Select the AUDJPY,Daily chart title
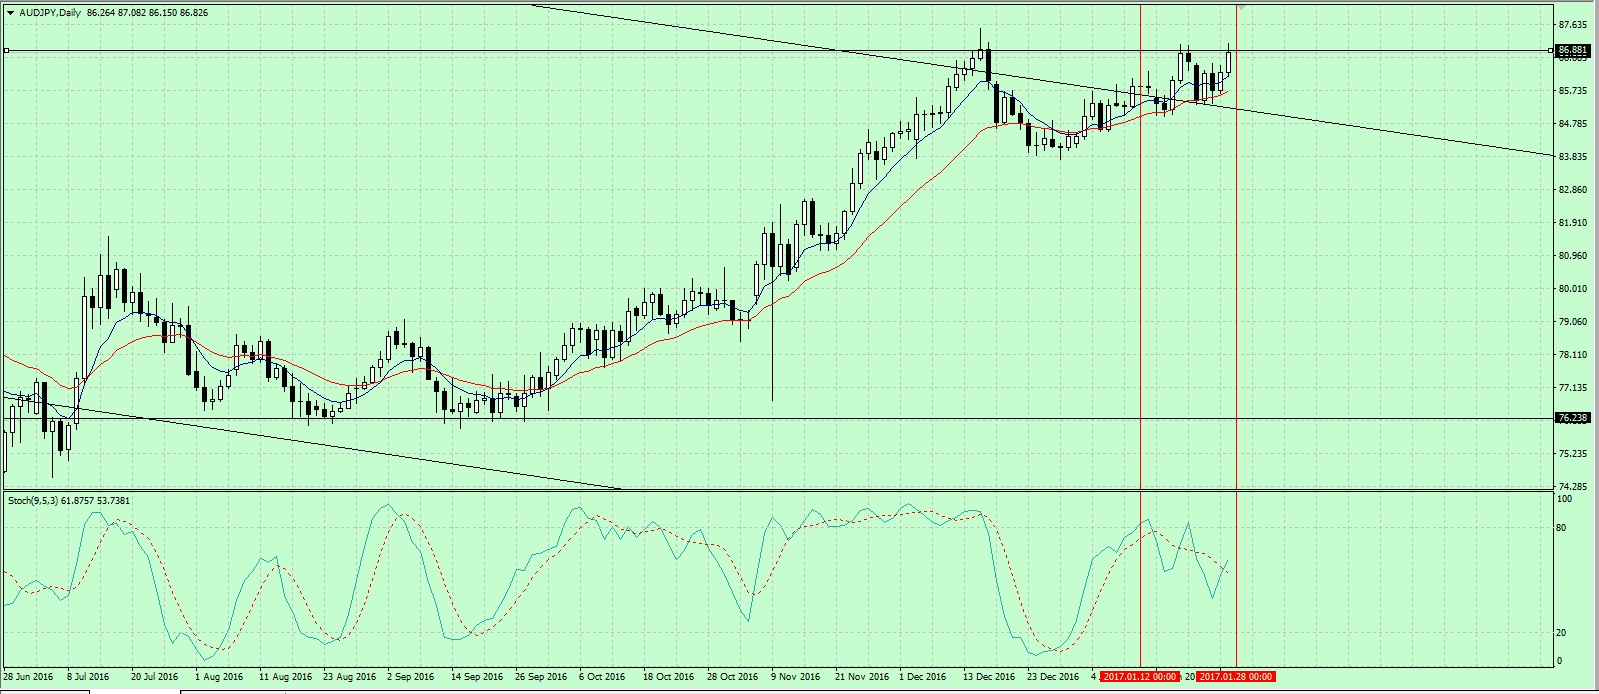 50,13
